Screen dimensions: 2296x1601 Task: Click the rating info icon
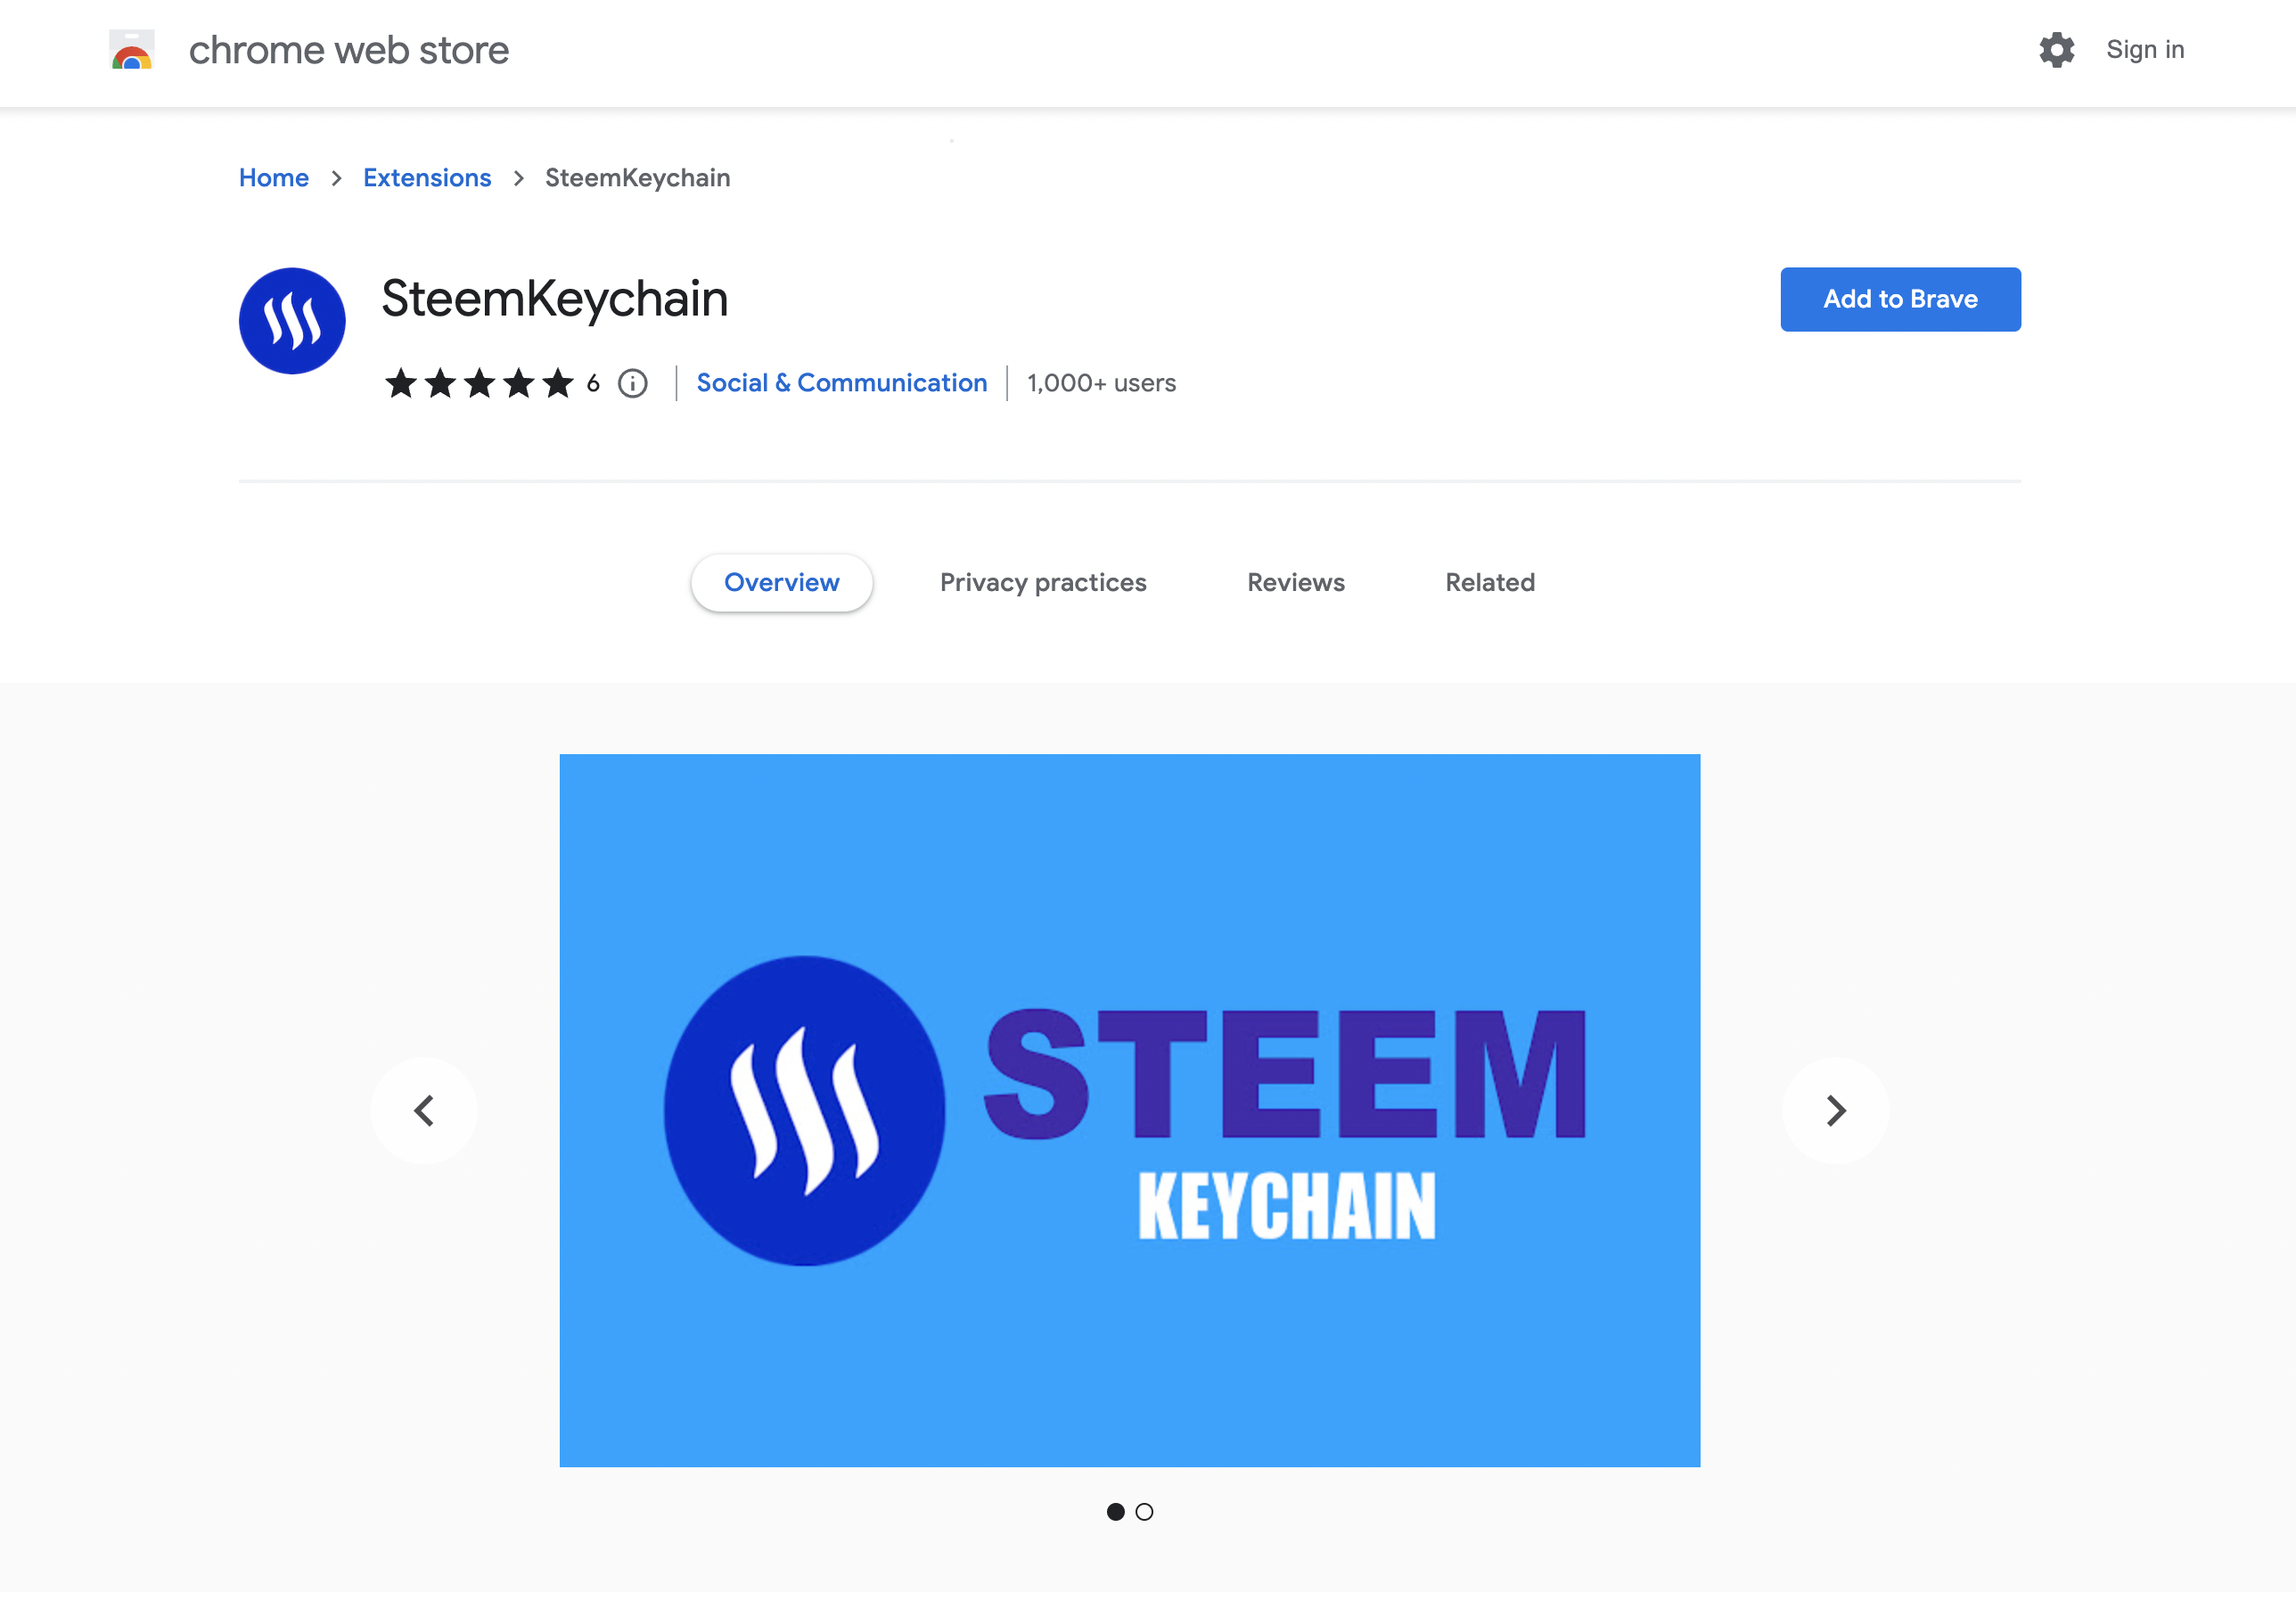coord(632,383)
